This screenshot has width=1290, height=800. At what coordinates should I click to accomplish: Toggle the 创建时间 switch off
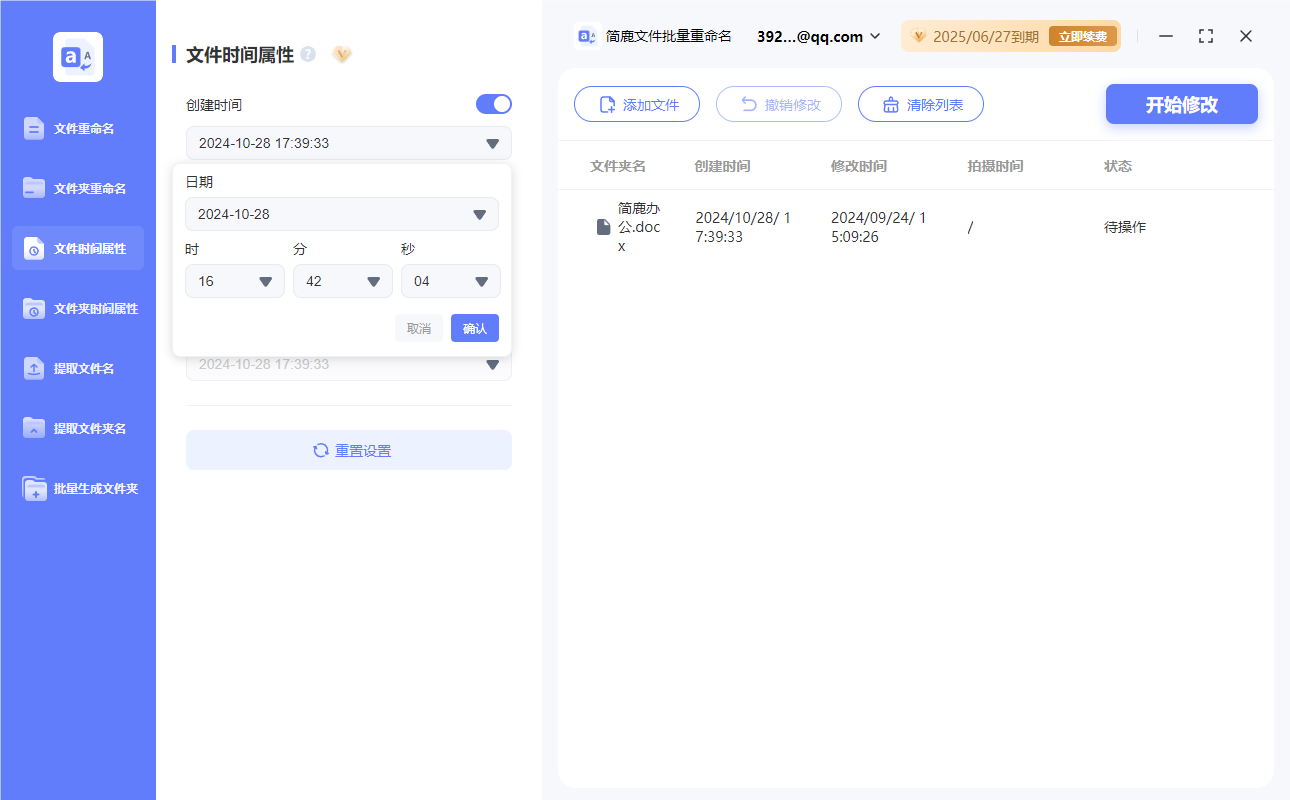coord(493,104)
